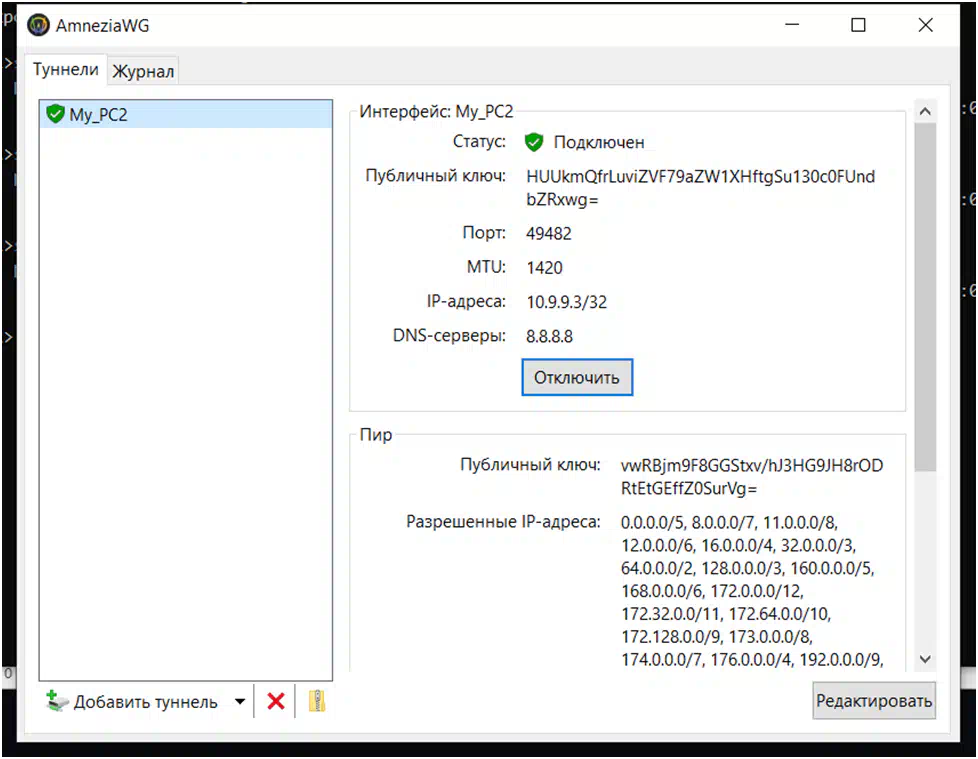Click the Разрешенные IP-адреса label
The image size is (978, 759).
coord(503,521)
